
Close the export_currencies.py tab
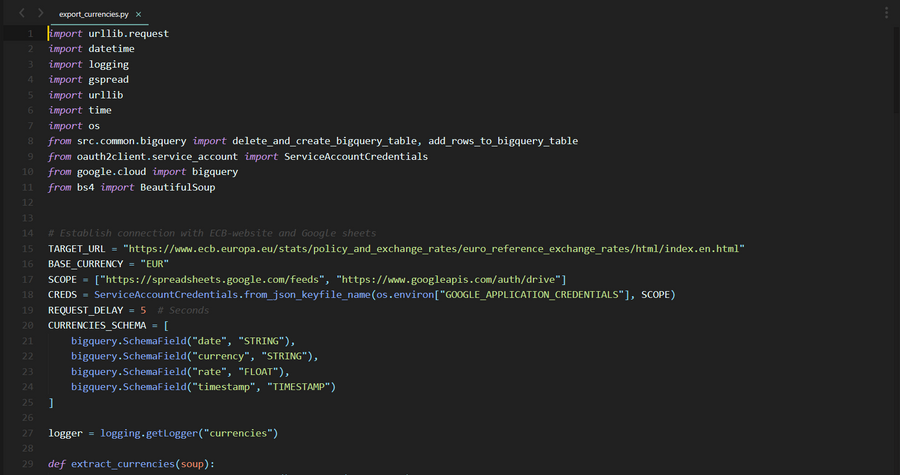138,15
